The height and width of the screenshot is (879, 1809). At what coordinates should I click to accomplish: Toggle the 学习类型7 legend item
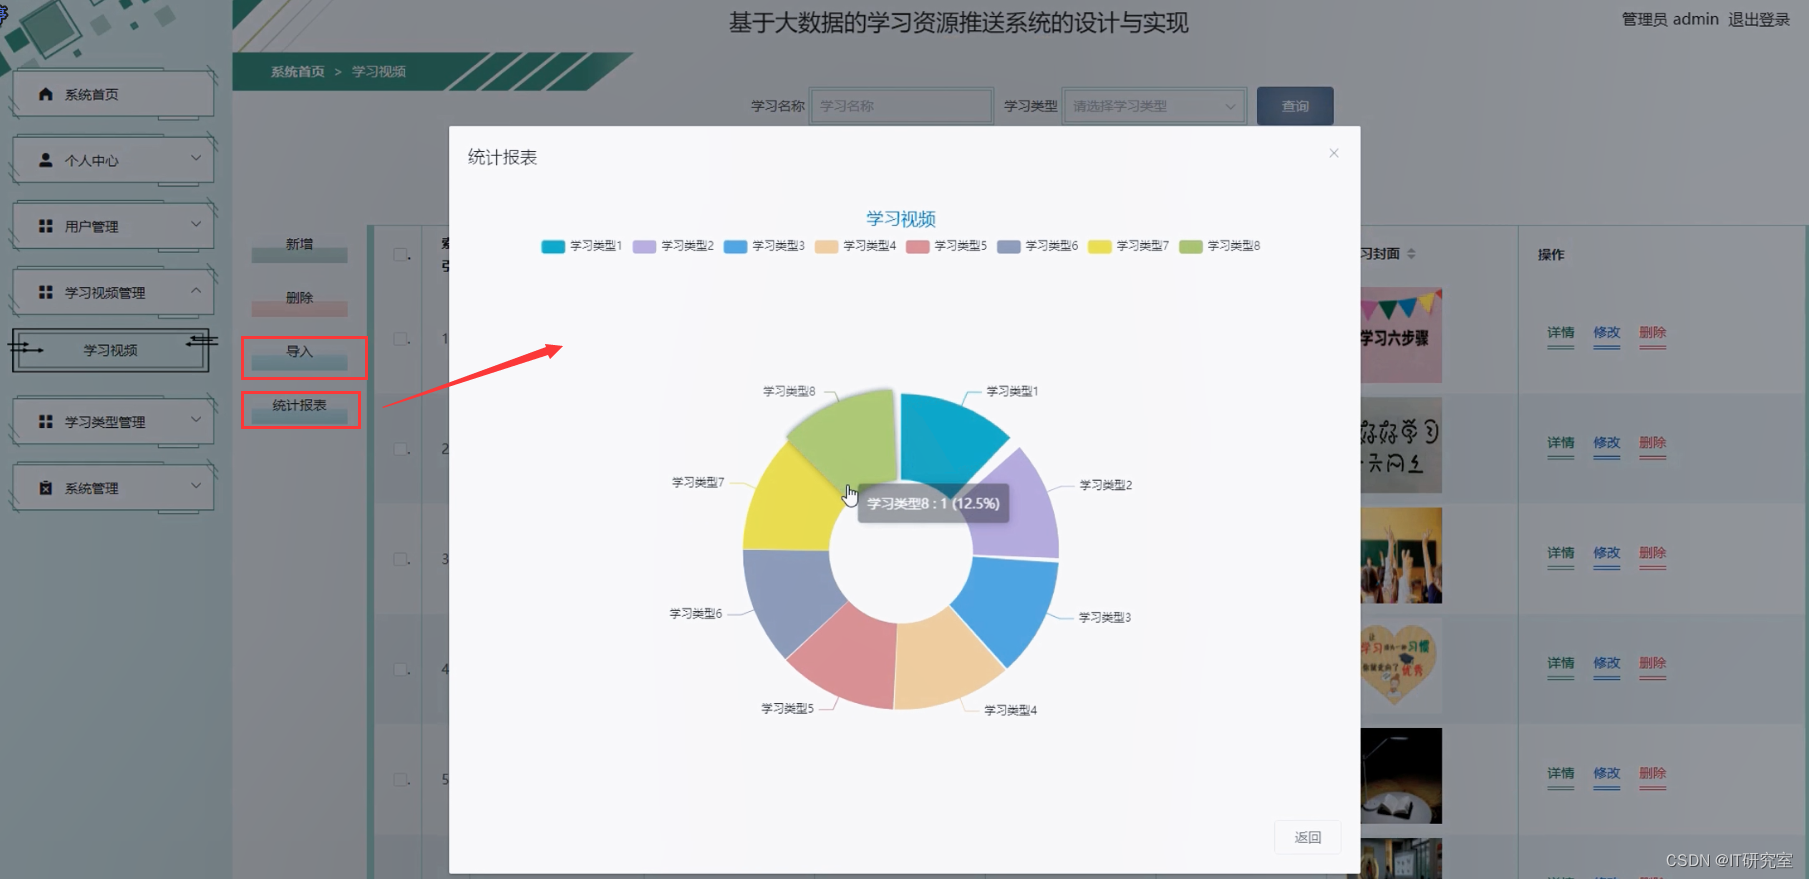click(1128, 246)
